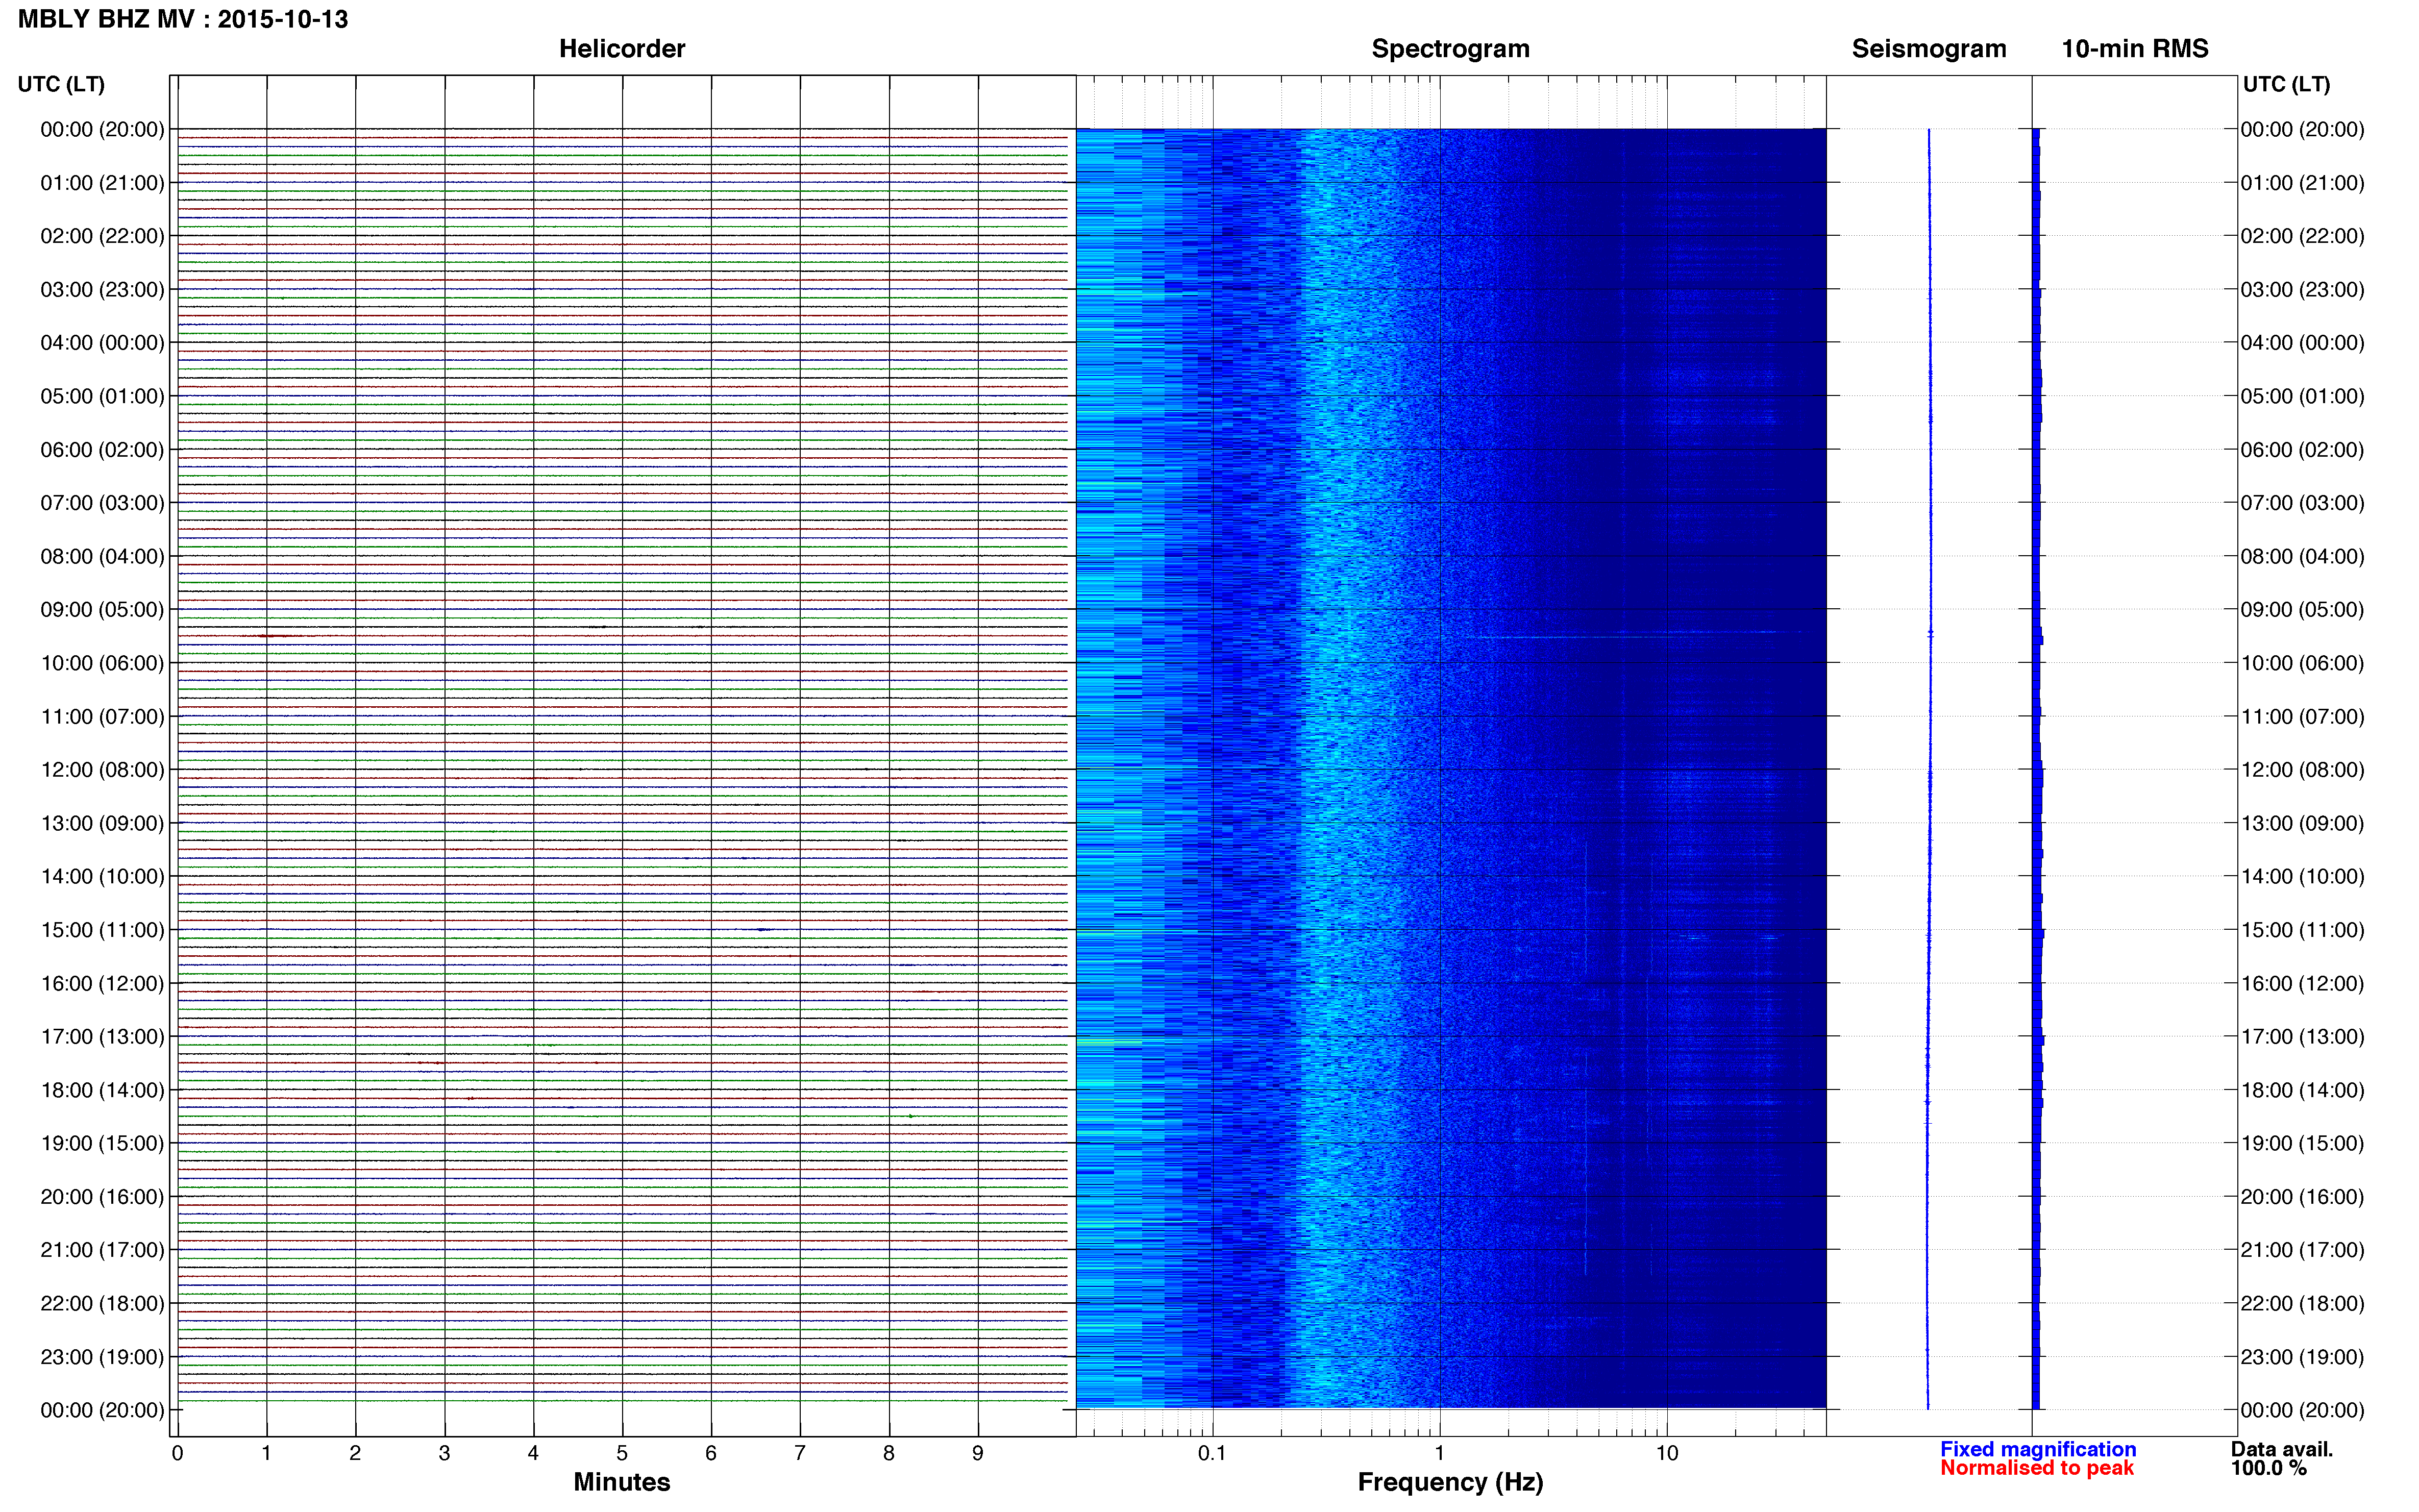Select the "3" tick on the Minutes axis
Image resolution: width=2419 pixels, height=1512 pixels.
(x=444, y=1453)
